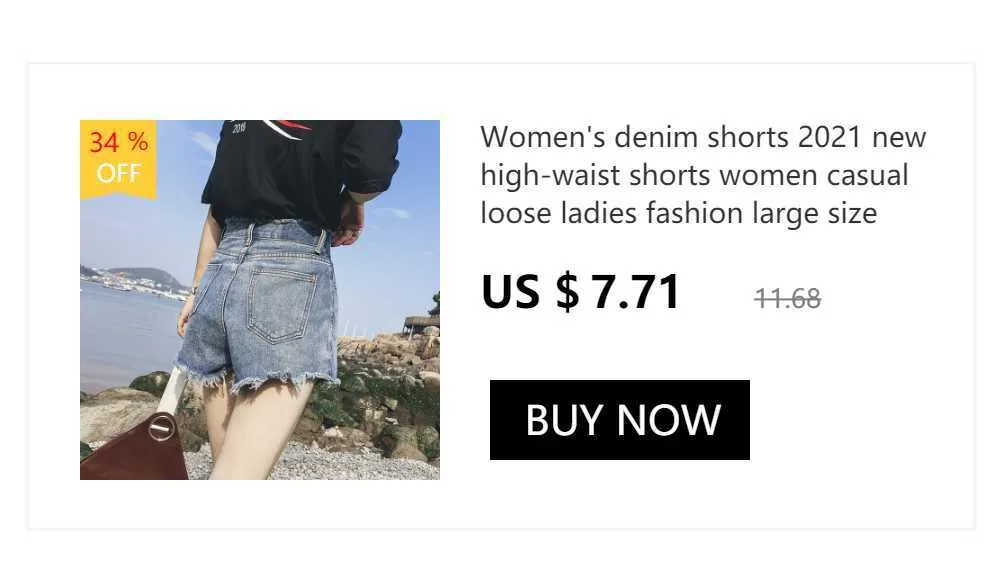Open the denim shorts product photo

[260, 300]
